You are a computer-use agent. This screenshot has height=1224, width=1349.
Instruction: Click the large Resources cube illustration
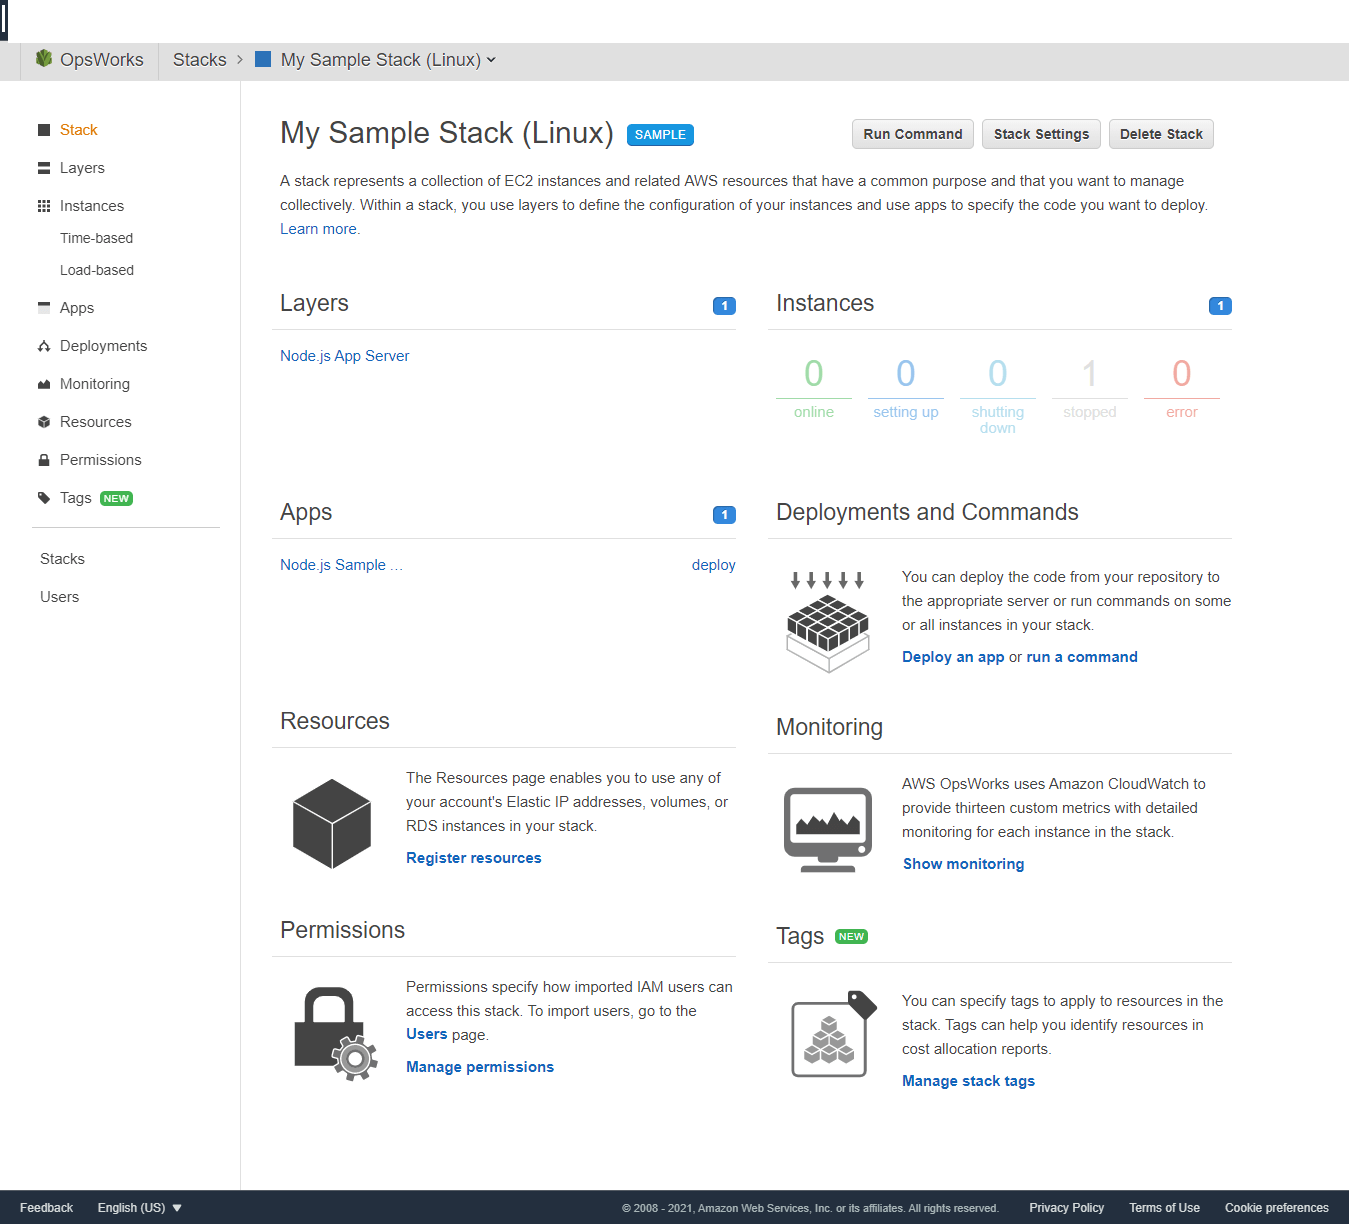(x=332, y=824)
